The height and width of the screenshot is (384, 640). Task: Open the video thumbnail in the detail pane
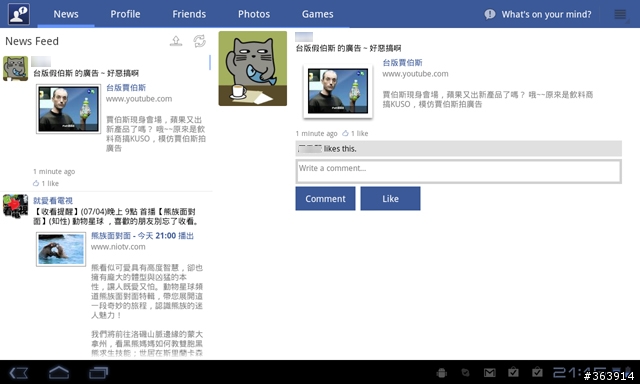click(338, 91)
